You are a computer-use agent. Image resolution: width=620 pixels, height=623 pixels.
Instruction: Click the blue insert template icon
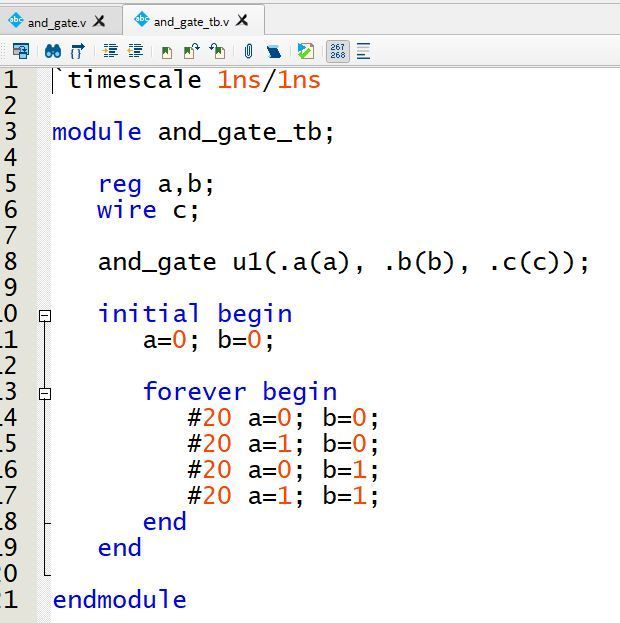tap(274, 52)
